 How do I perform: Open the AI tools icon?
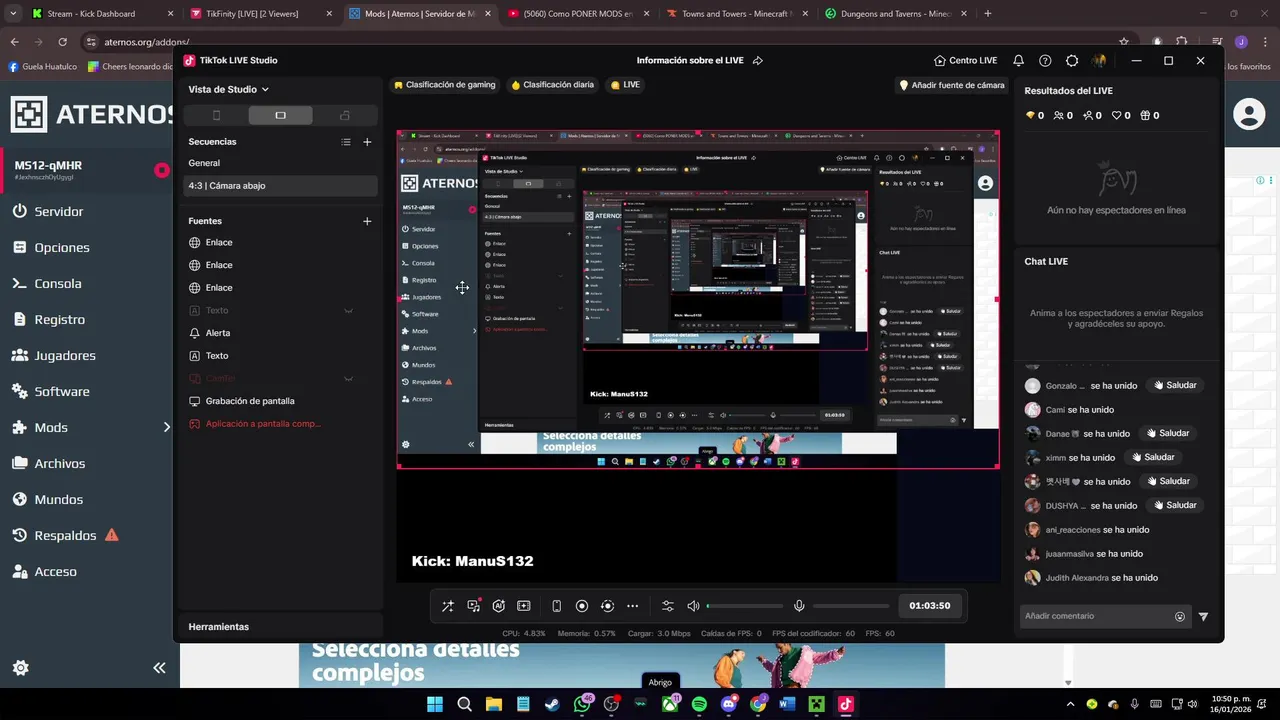click(498, 606)
